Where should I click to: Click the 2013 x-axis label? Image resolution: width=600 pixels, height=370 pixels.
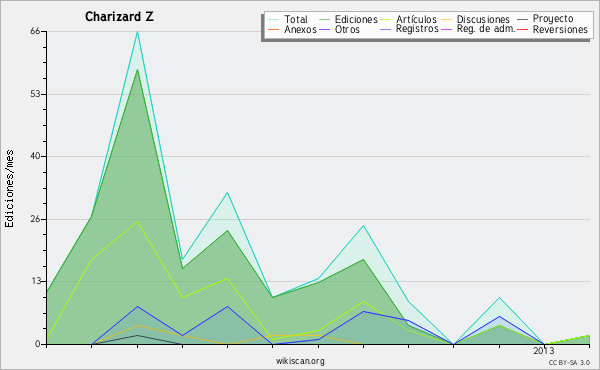coord(544,351)
